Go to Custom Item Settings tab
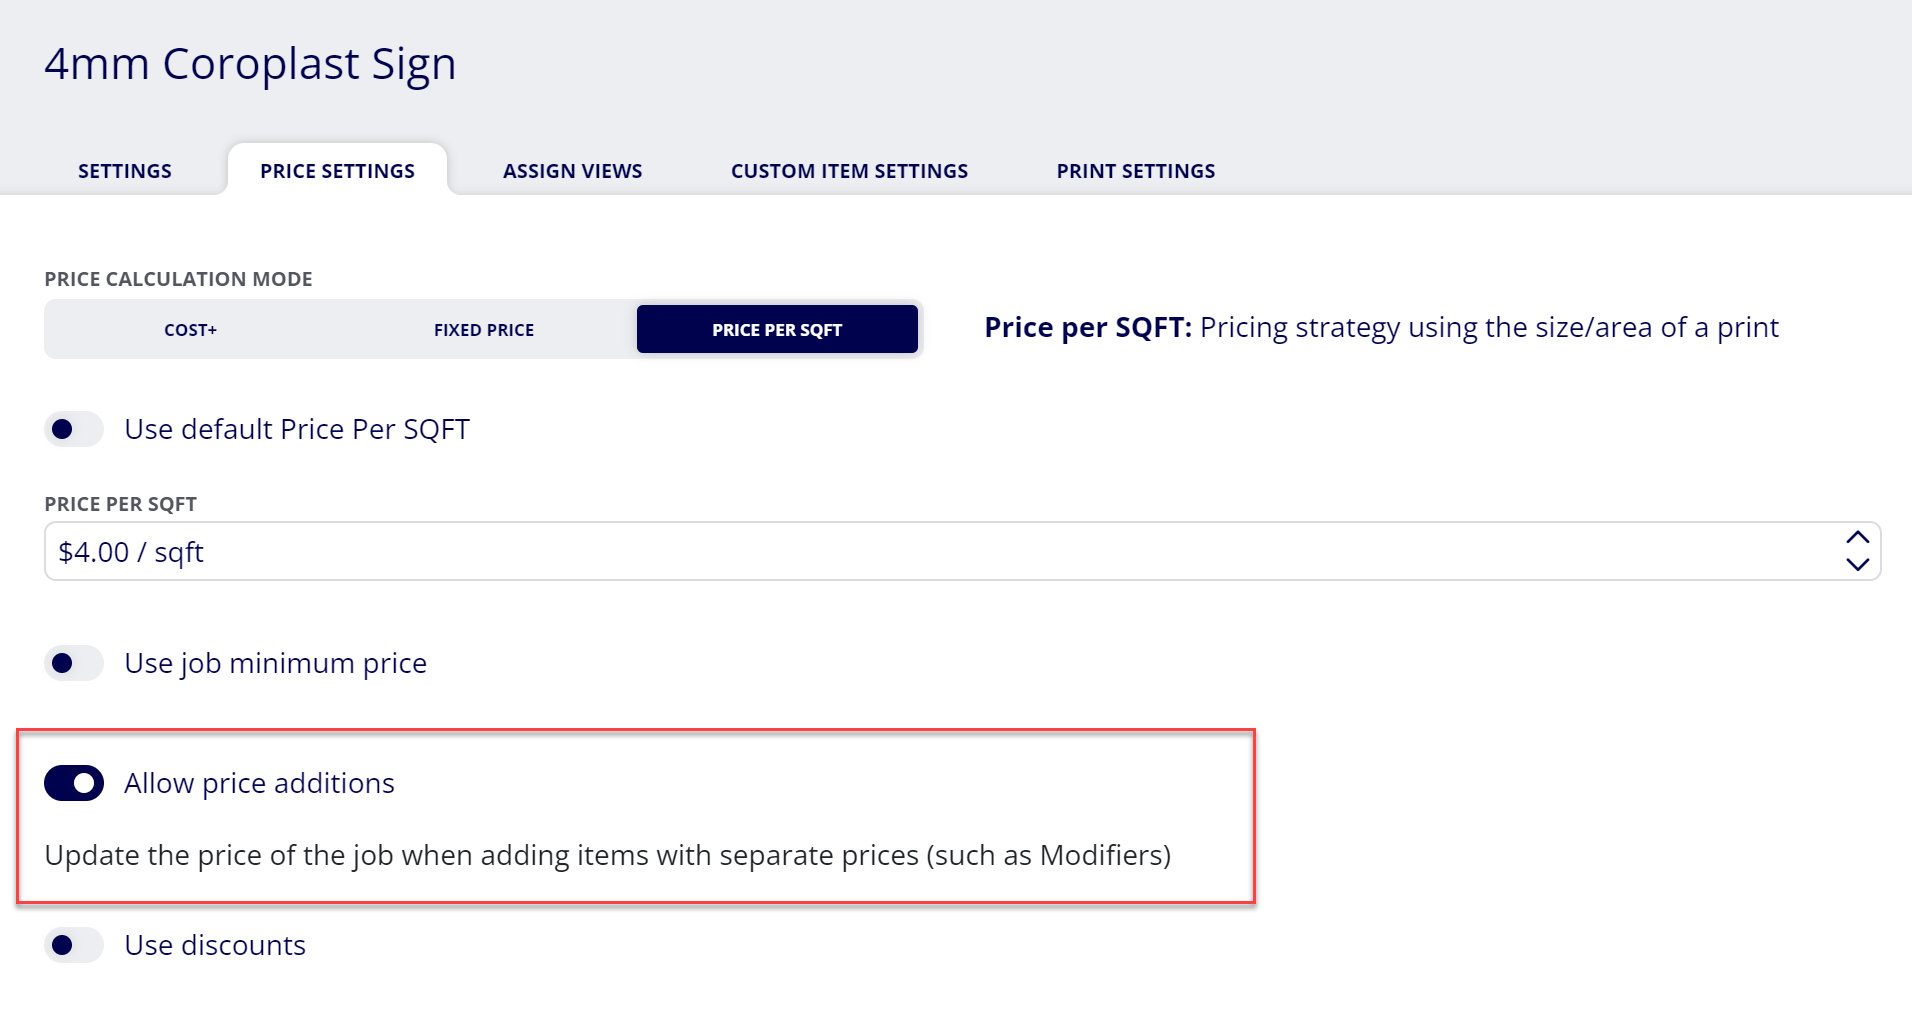This screenshot has height=1027, width=1912. [x=850, y=171]
